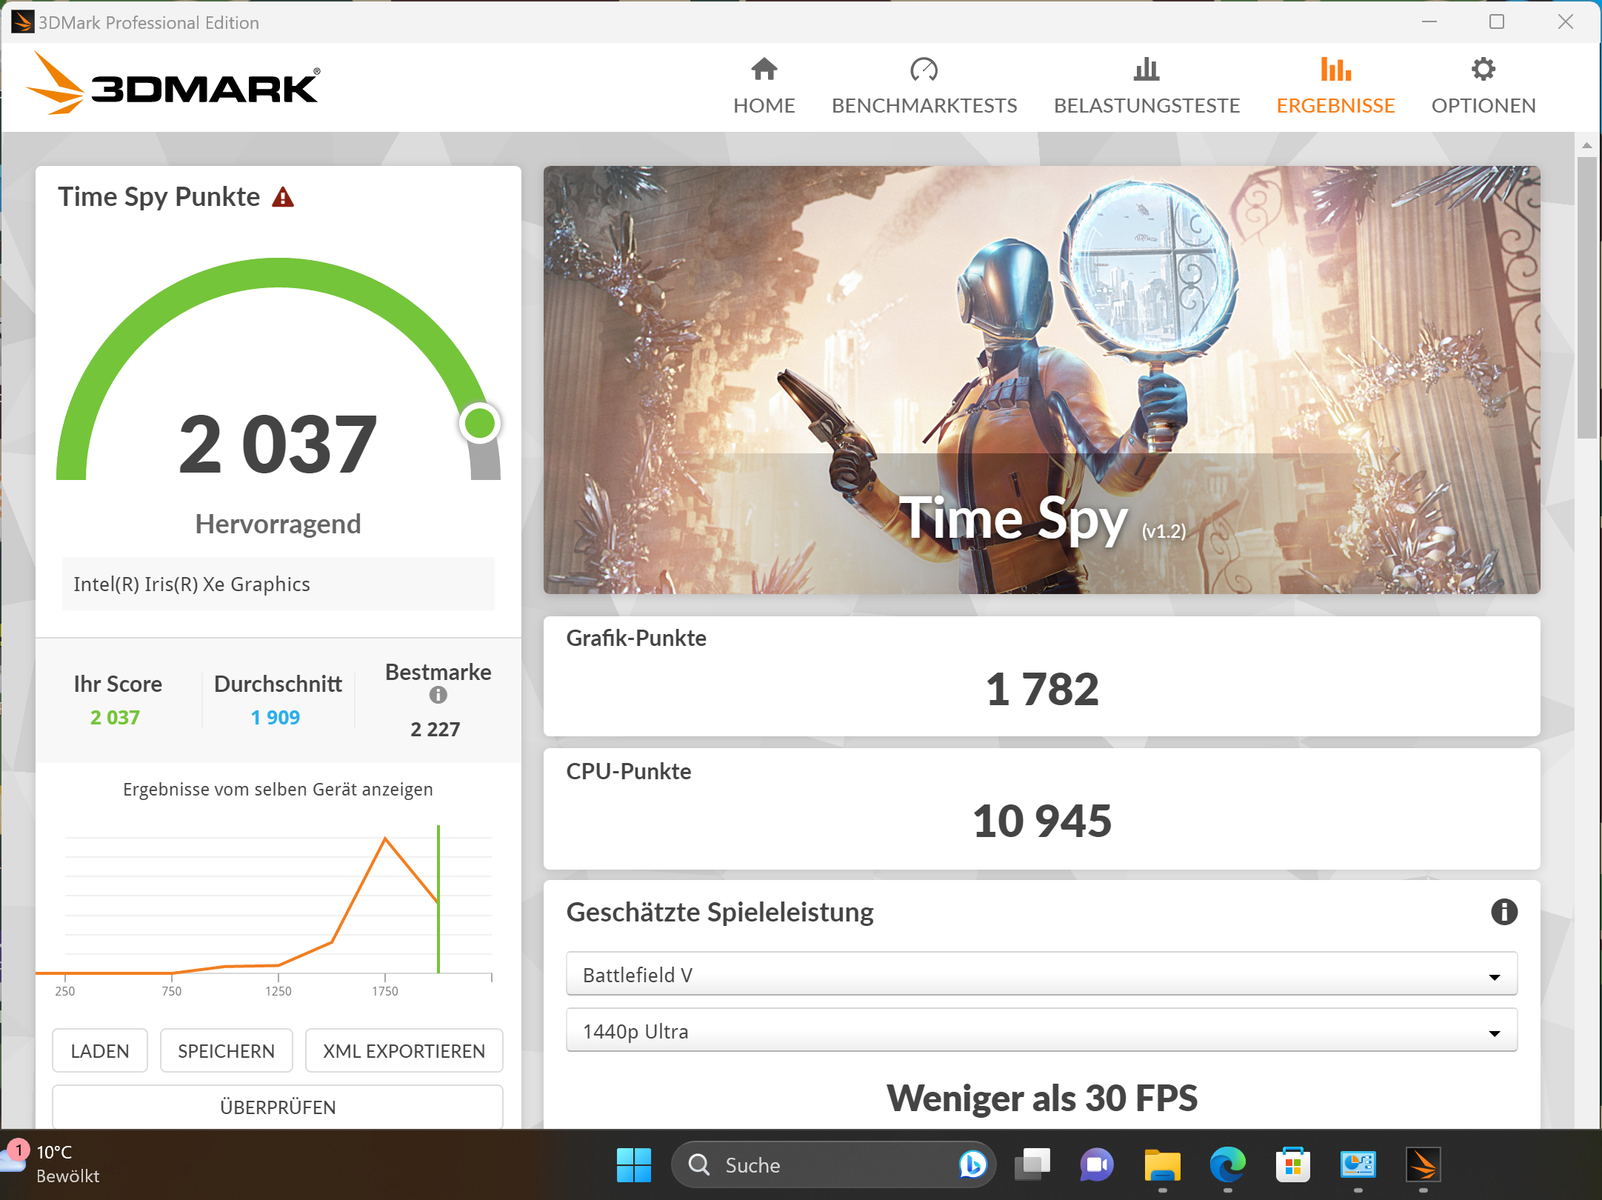Click Ergebnisse vom selben Gerät anzeigen
The image size is (1602, 1200).
pos(278,789)
